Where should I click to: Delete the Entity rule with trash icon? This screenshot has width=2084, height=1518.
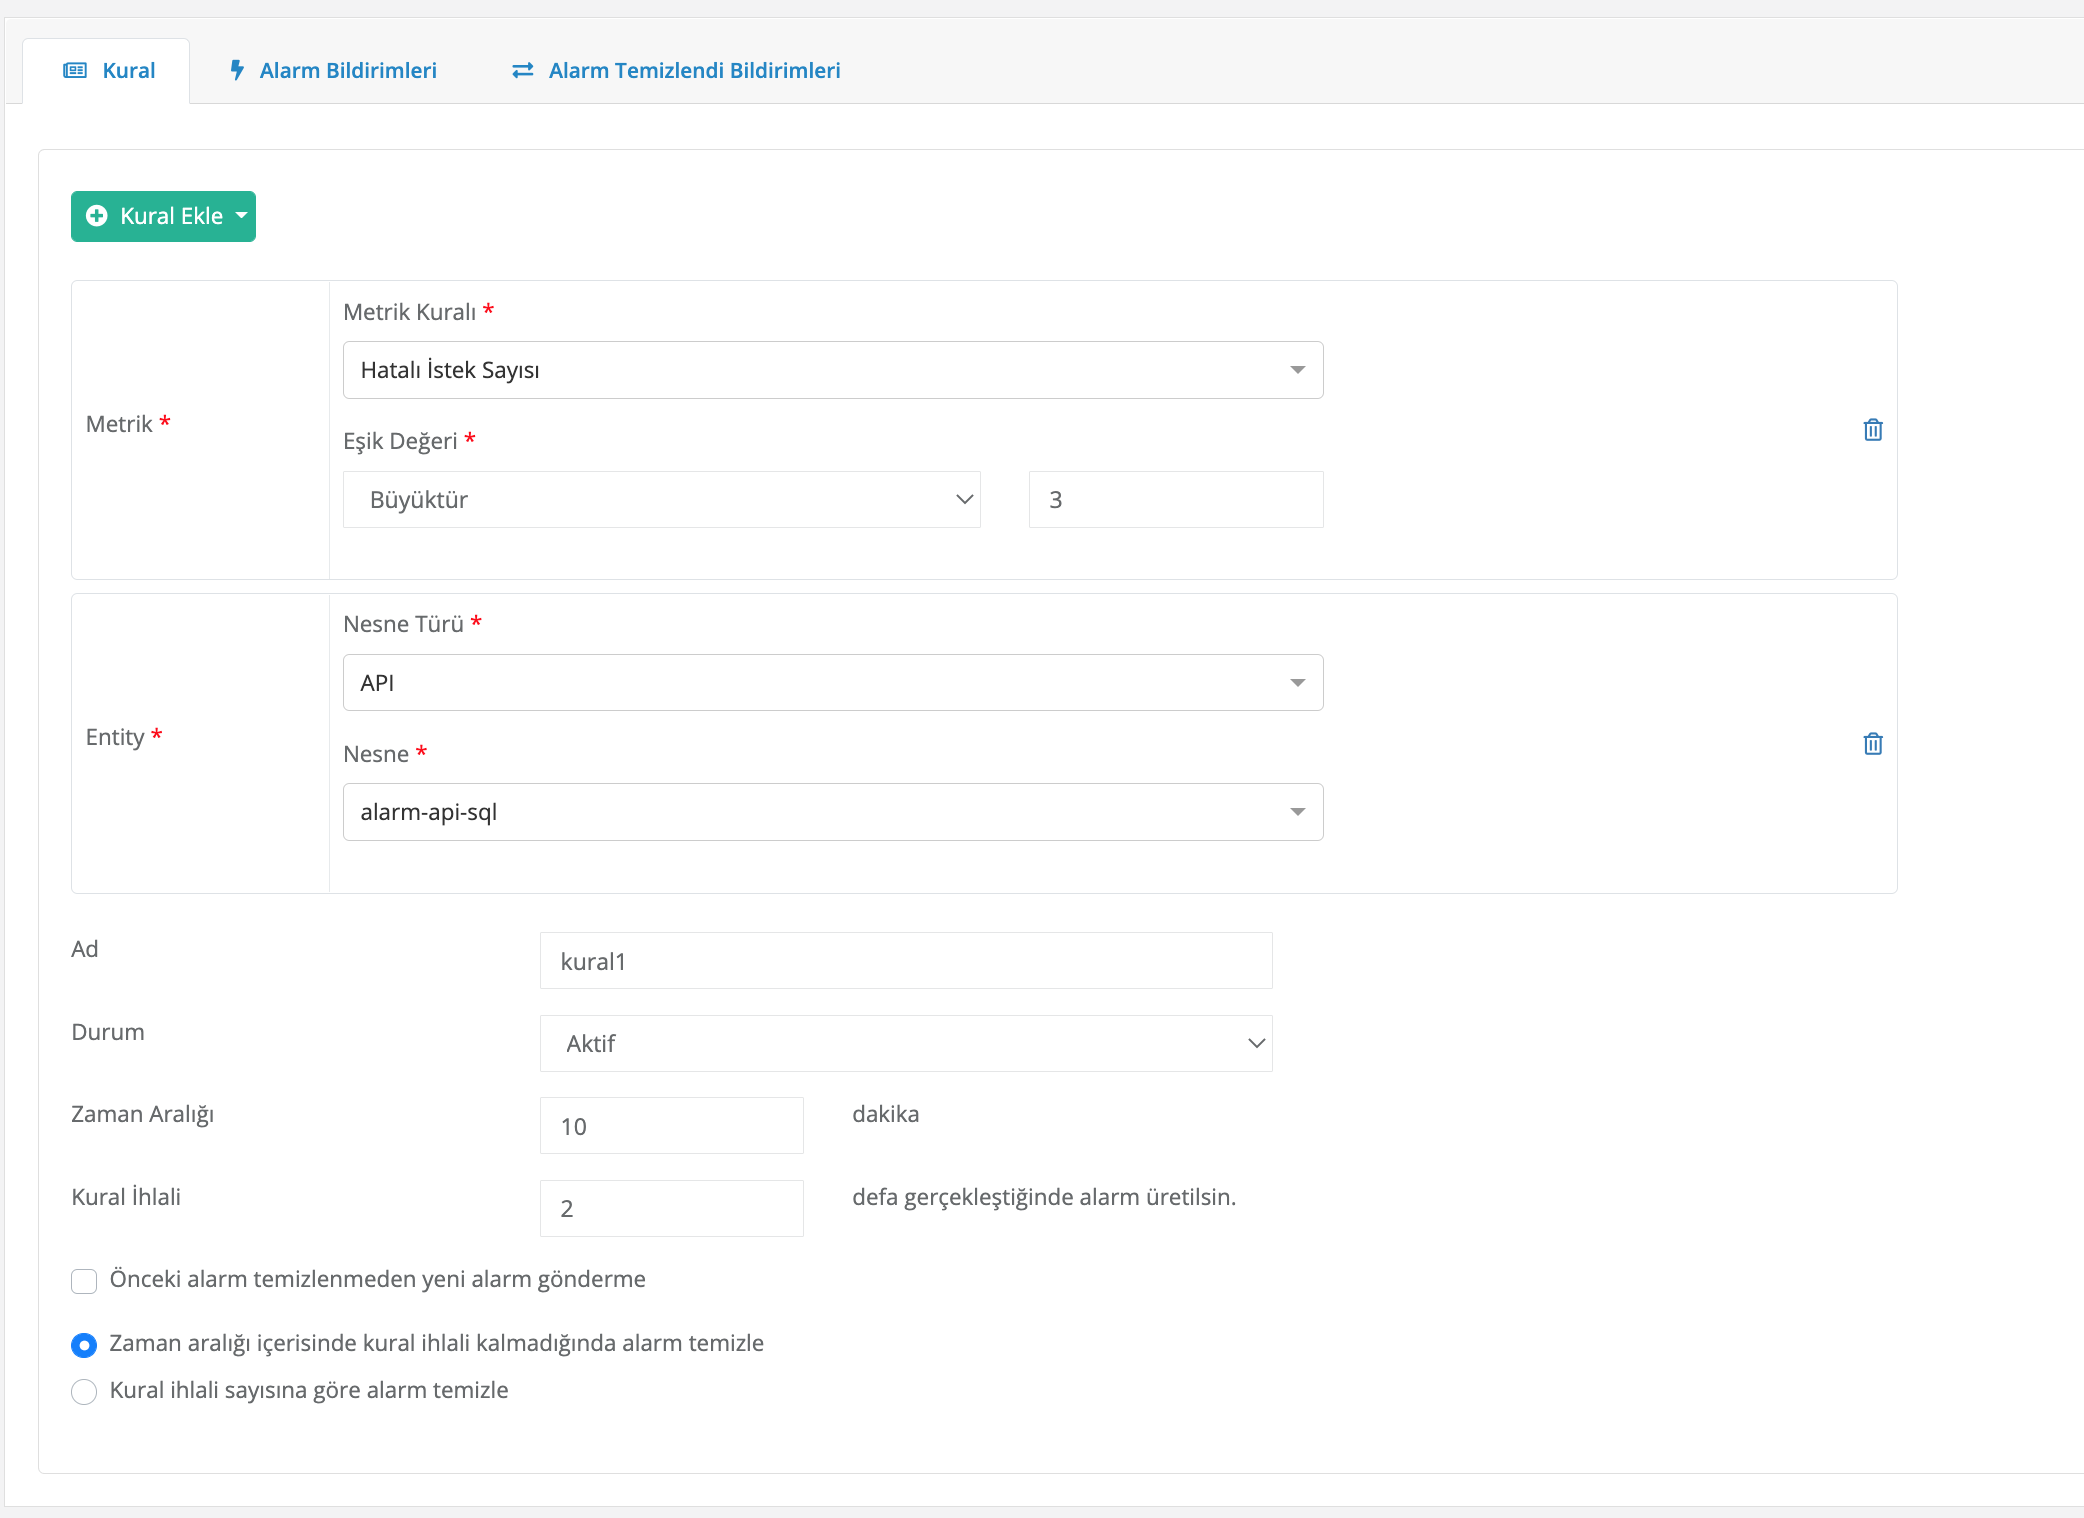(1873, 743)
